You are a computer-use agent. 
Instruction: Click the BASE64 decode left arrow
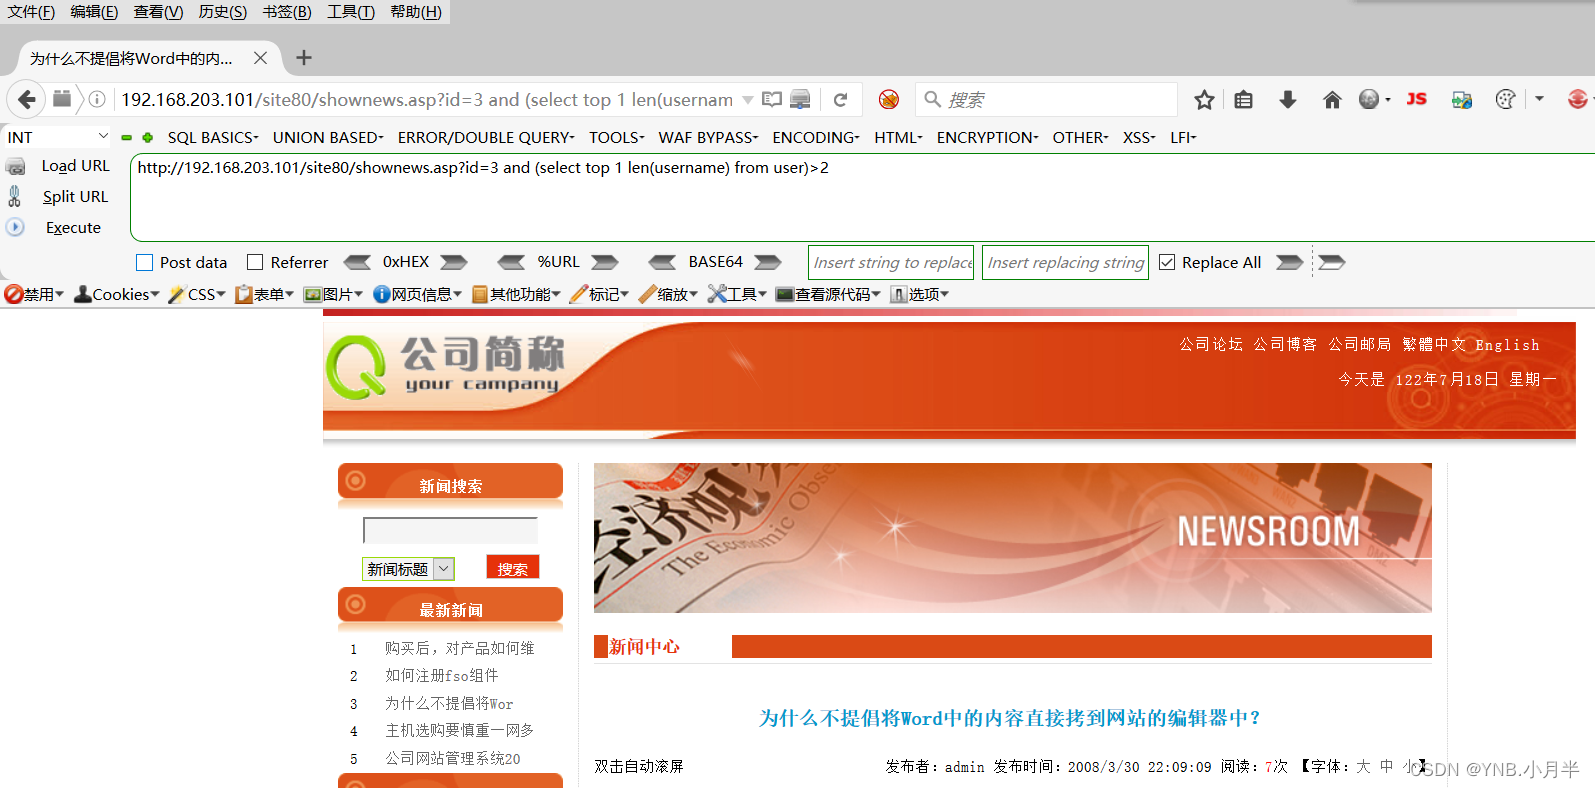click(662, 262)
